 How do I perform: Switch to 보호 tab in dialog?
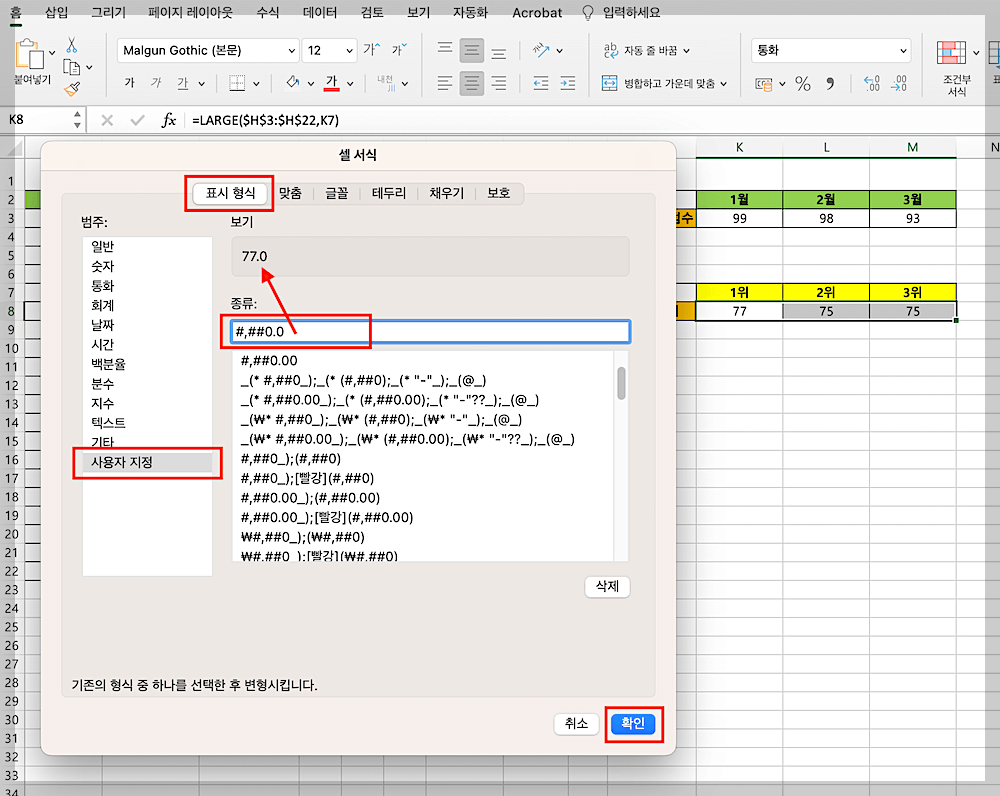click(499, 193)
